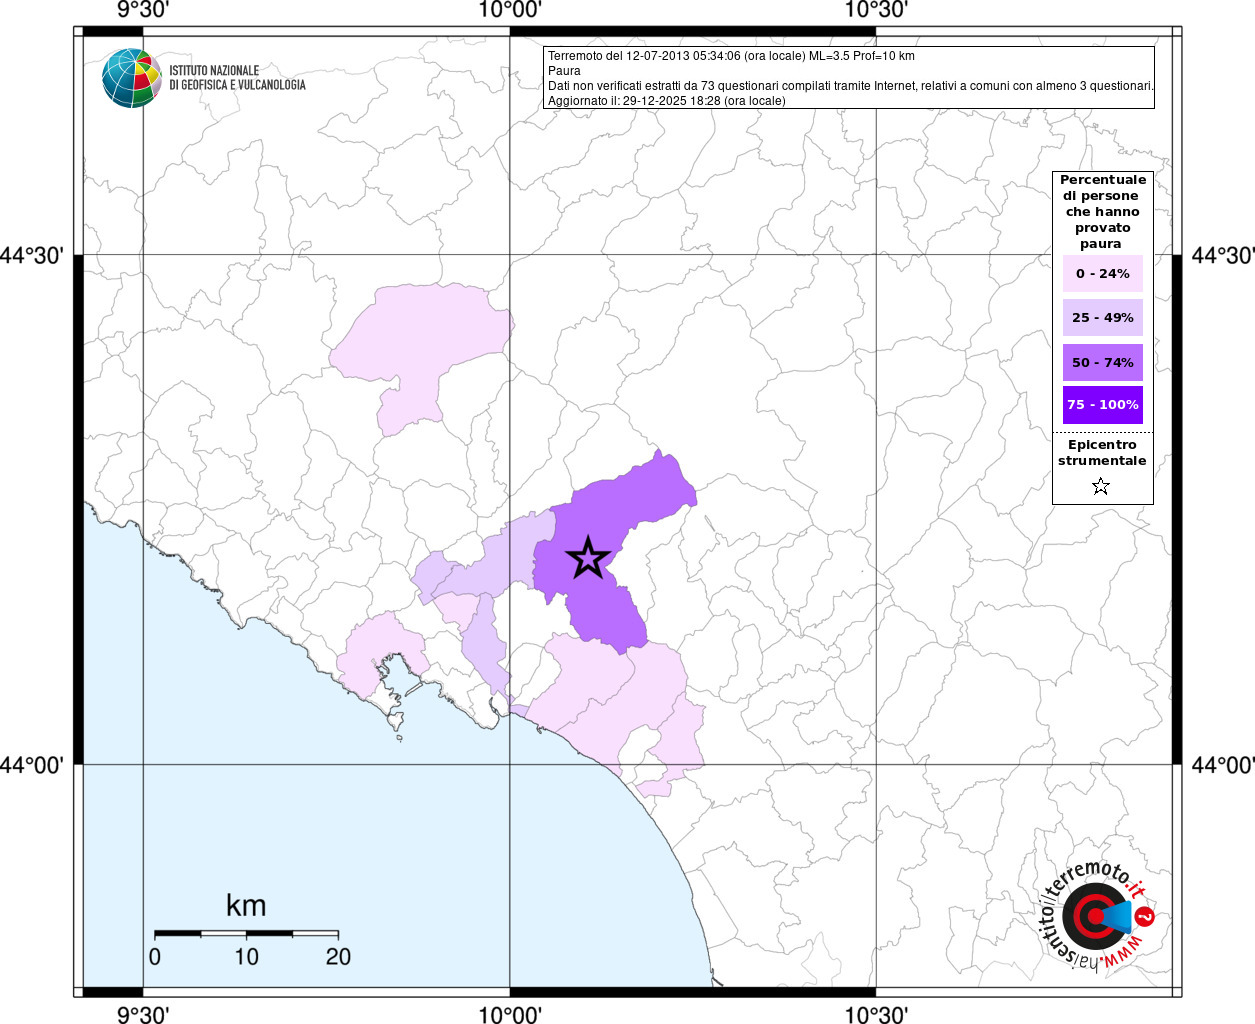Click the legend star symbol under Epicentro strumentale
Screen dimensions: 1255x1024
click(1101, 486)
